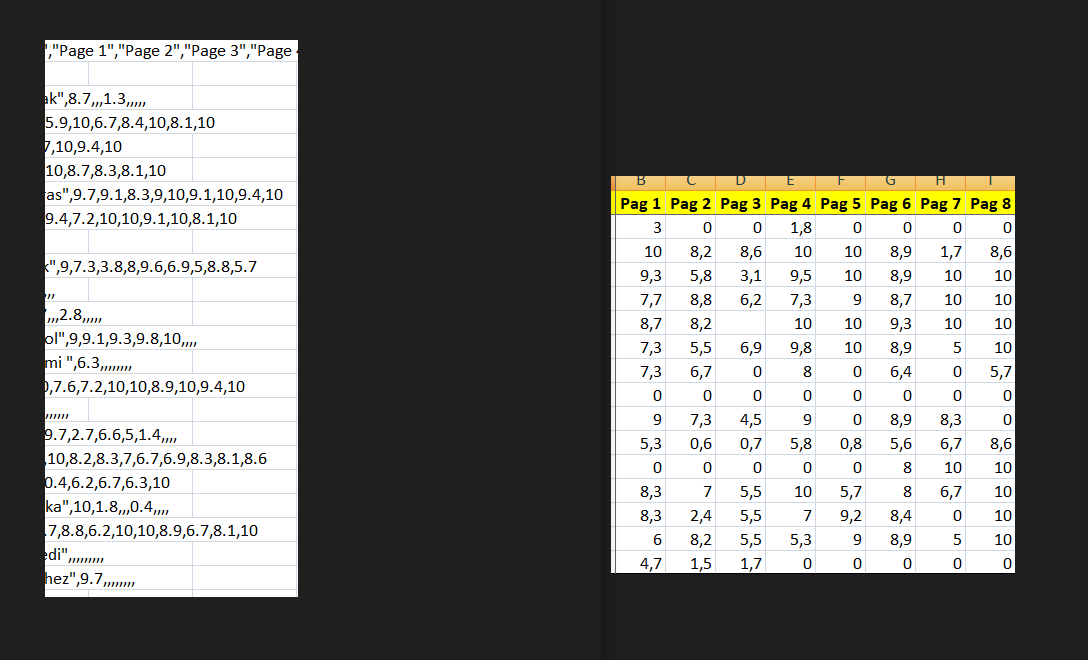Click the Pag 3 header cell
This screenshot has width=1088, height=660.
pyautogui.click(x=741, y=204)
